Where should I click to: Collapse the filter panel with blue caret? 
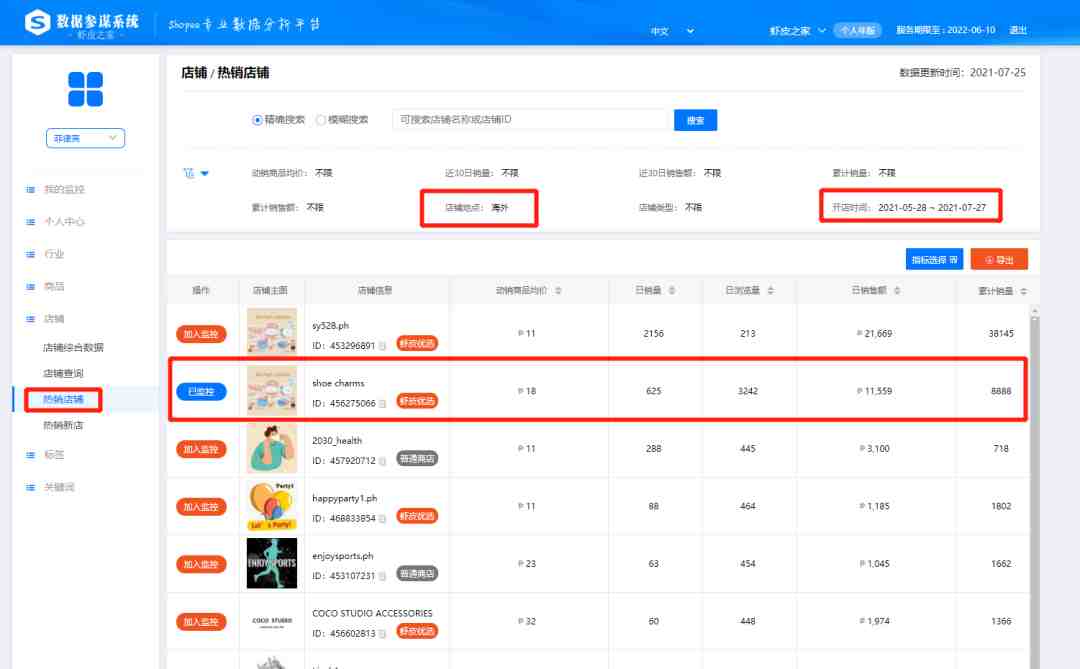tap(205, 174)
